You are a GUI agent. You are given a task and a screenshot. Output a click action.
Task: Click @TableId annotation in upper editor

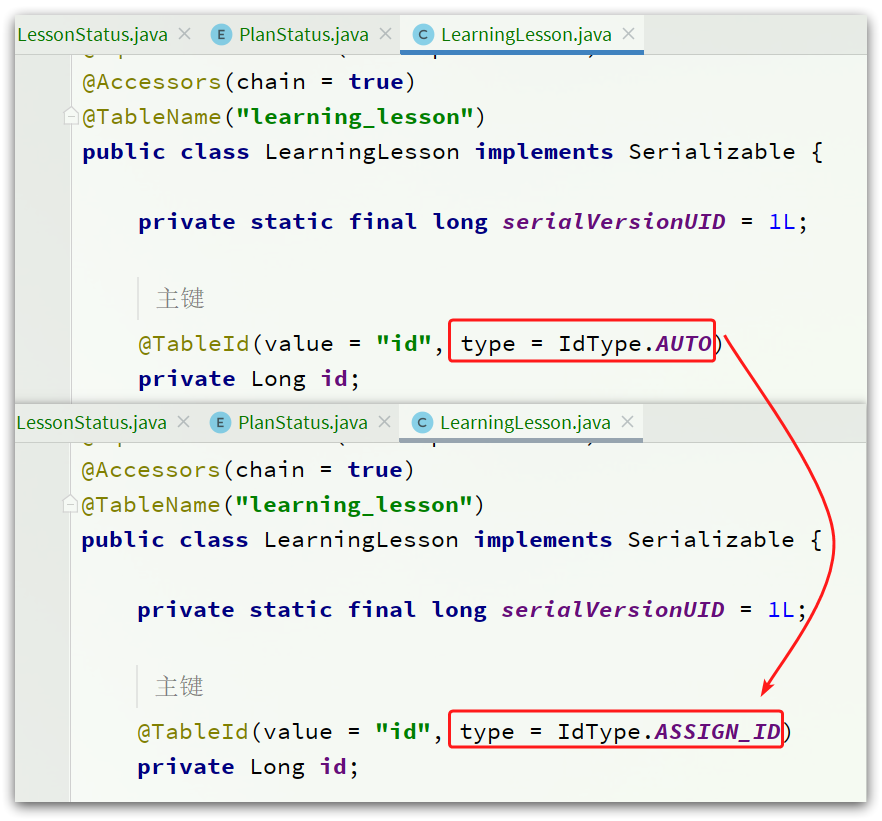(x=194, y=344)
